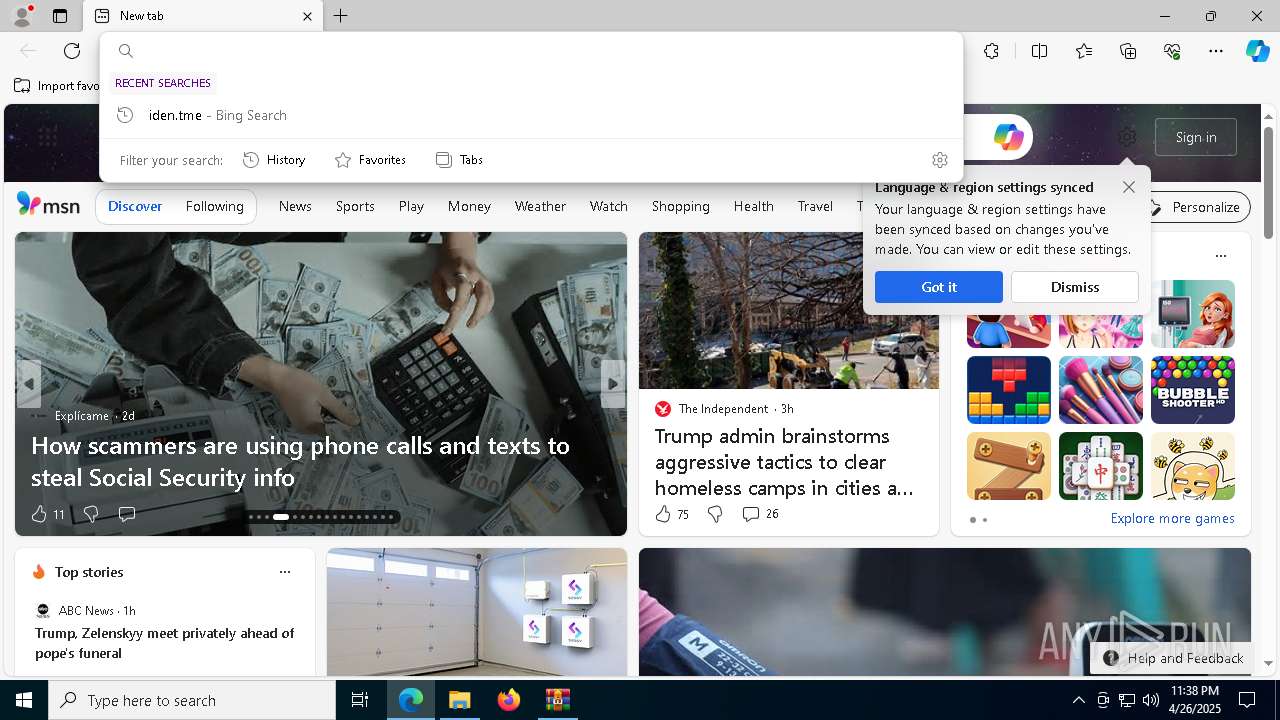Dislike the scammers story

[x=91, y=514]
